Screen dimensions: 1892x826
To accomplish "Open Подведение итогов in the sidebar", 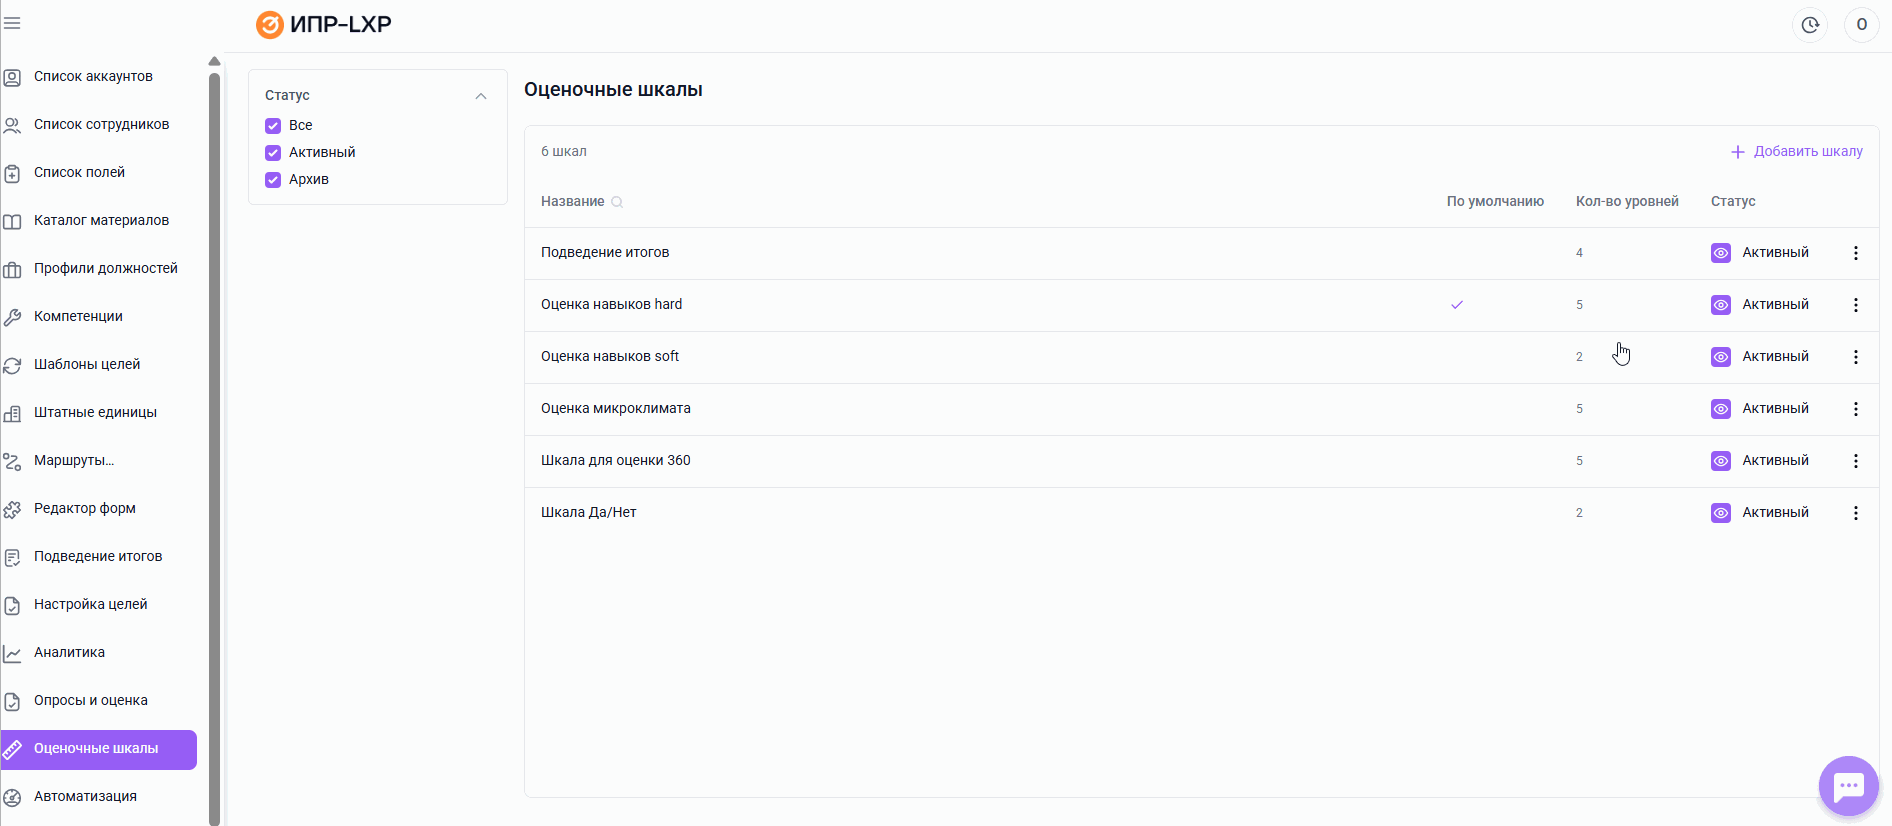I will pyautogui.click(x=98, y=556).
